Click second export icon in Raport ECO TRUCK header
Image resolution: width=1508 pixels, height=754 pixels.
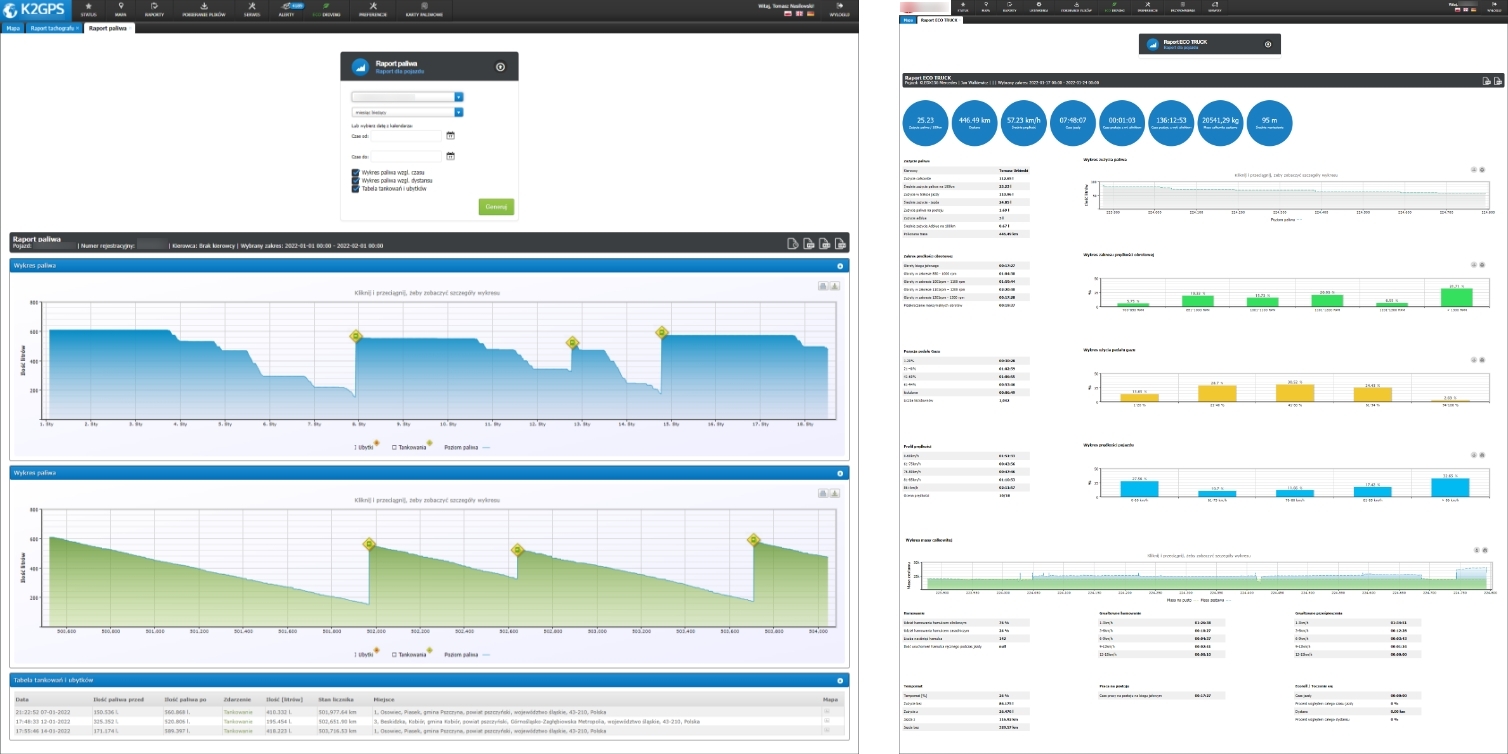coord(1497,81)
